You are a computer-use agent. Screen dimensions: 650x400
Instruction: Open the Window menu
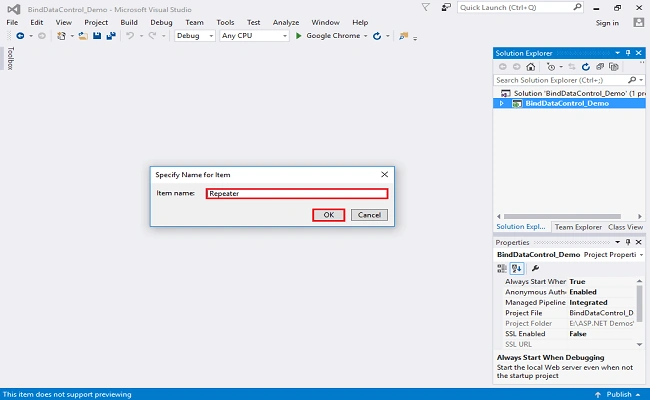point(325,22)
